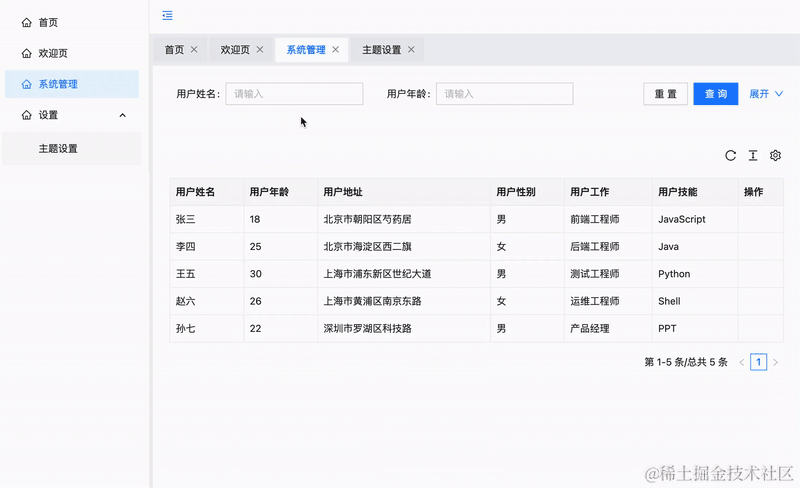Collapse the 设置 submenu chevron
The height and width of the screenshot is (488, 800).
[122, 115]
